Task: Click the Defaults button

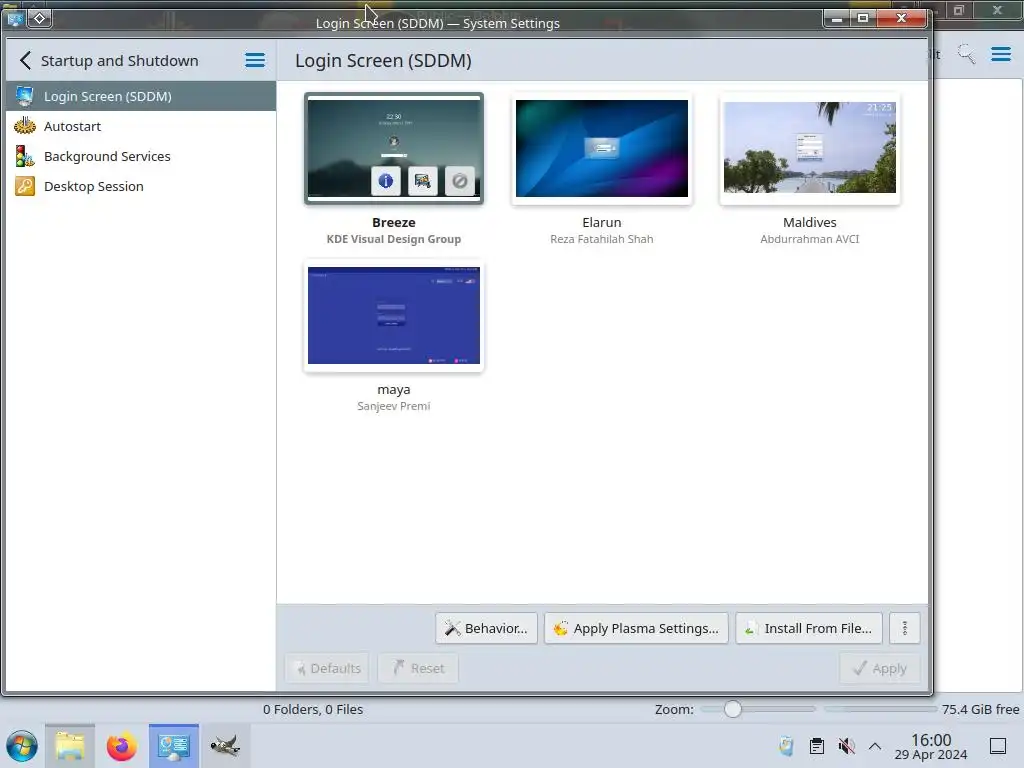Action: 327,668
